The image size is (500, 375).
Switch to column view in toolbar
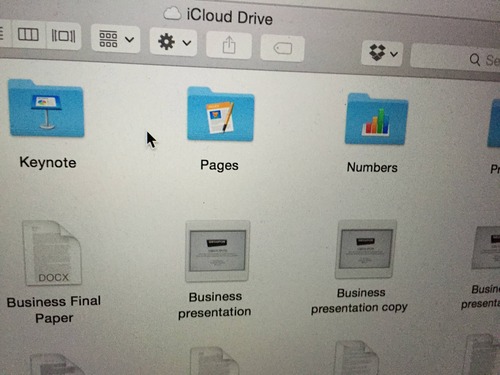tap(28, 35)
